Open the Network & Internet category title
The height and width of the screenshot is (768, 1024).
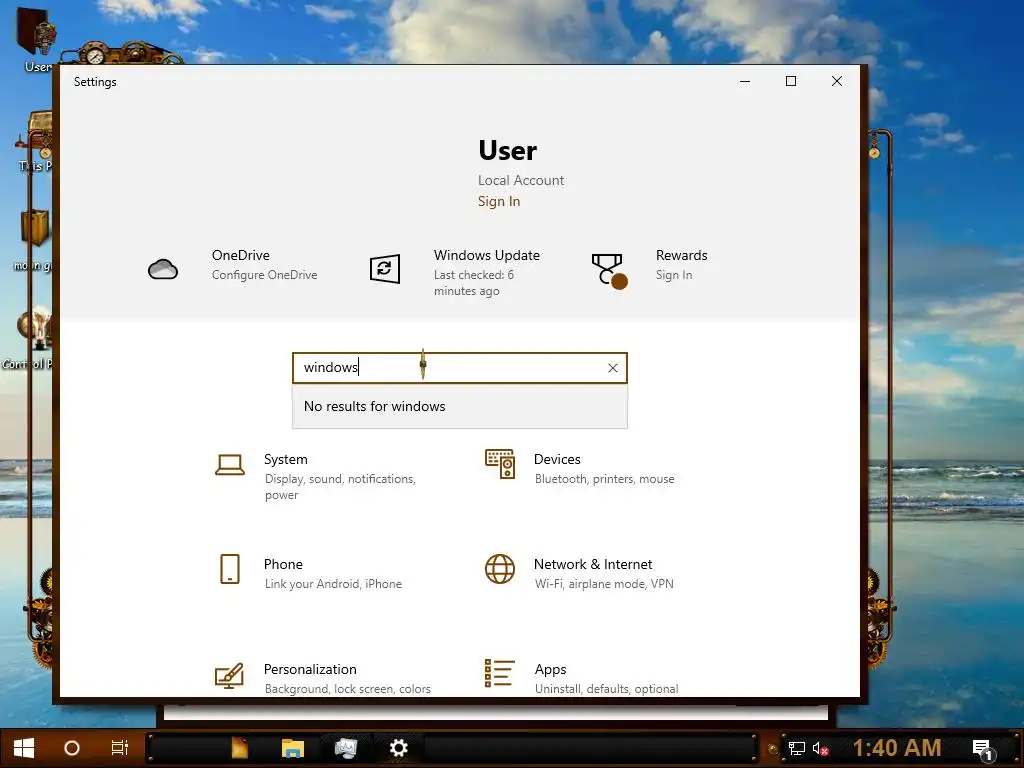click(x=593, y=564)
